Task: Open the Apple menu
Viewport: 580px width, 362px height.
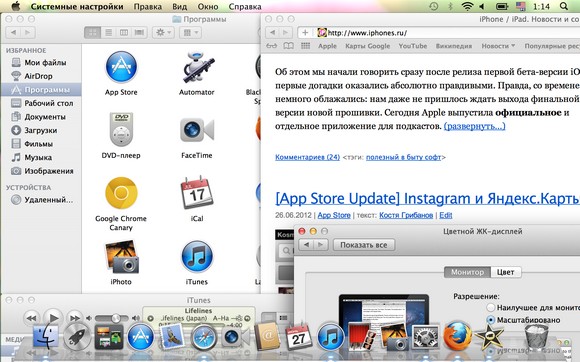Action: tap(16, 6)
